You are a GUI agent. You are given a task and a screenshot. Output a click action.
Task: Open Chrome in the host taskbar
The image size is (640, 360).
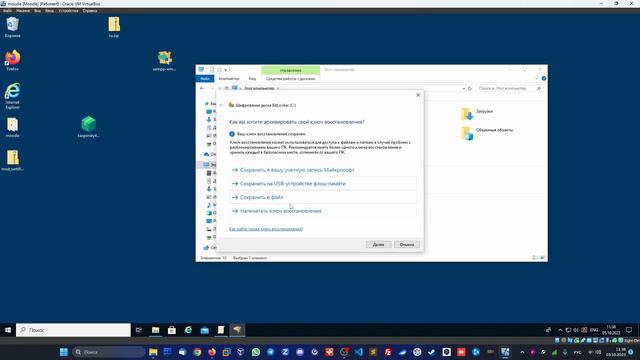pyautogui.click(x=197, y=352)
